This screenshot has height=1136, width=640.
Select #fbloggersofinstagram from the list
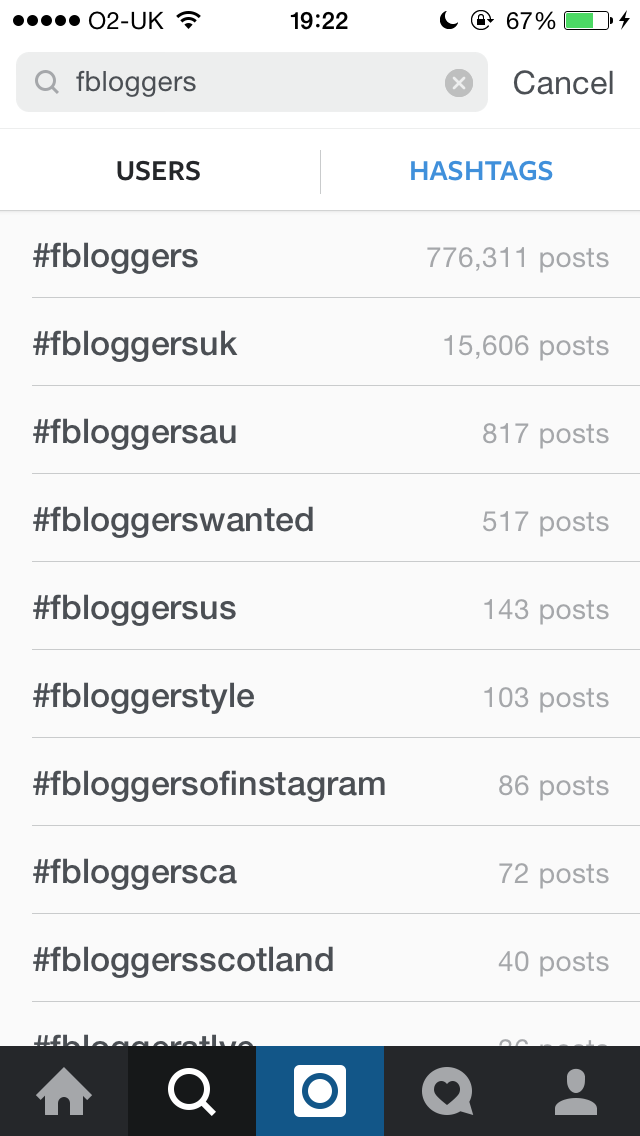point(320,785)
